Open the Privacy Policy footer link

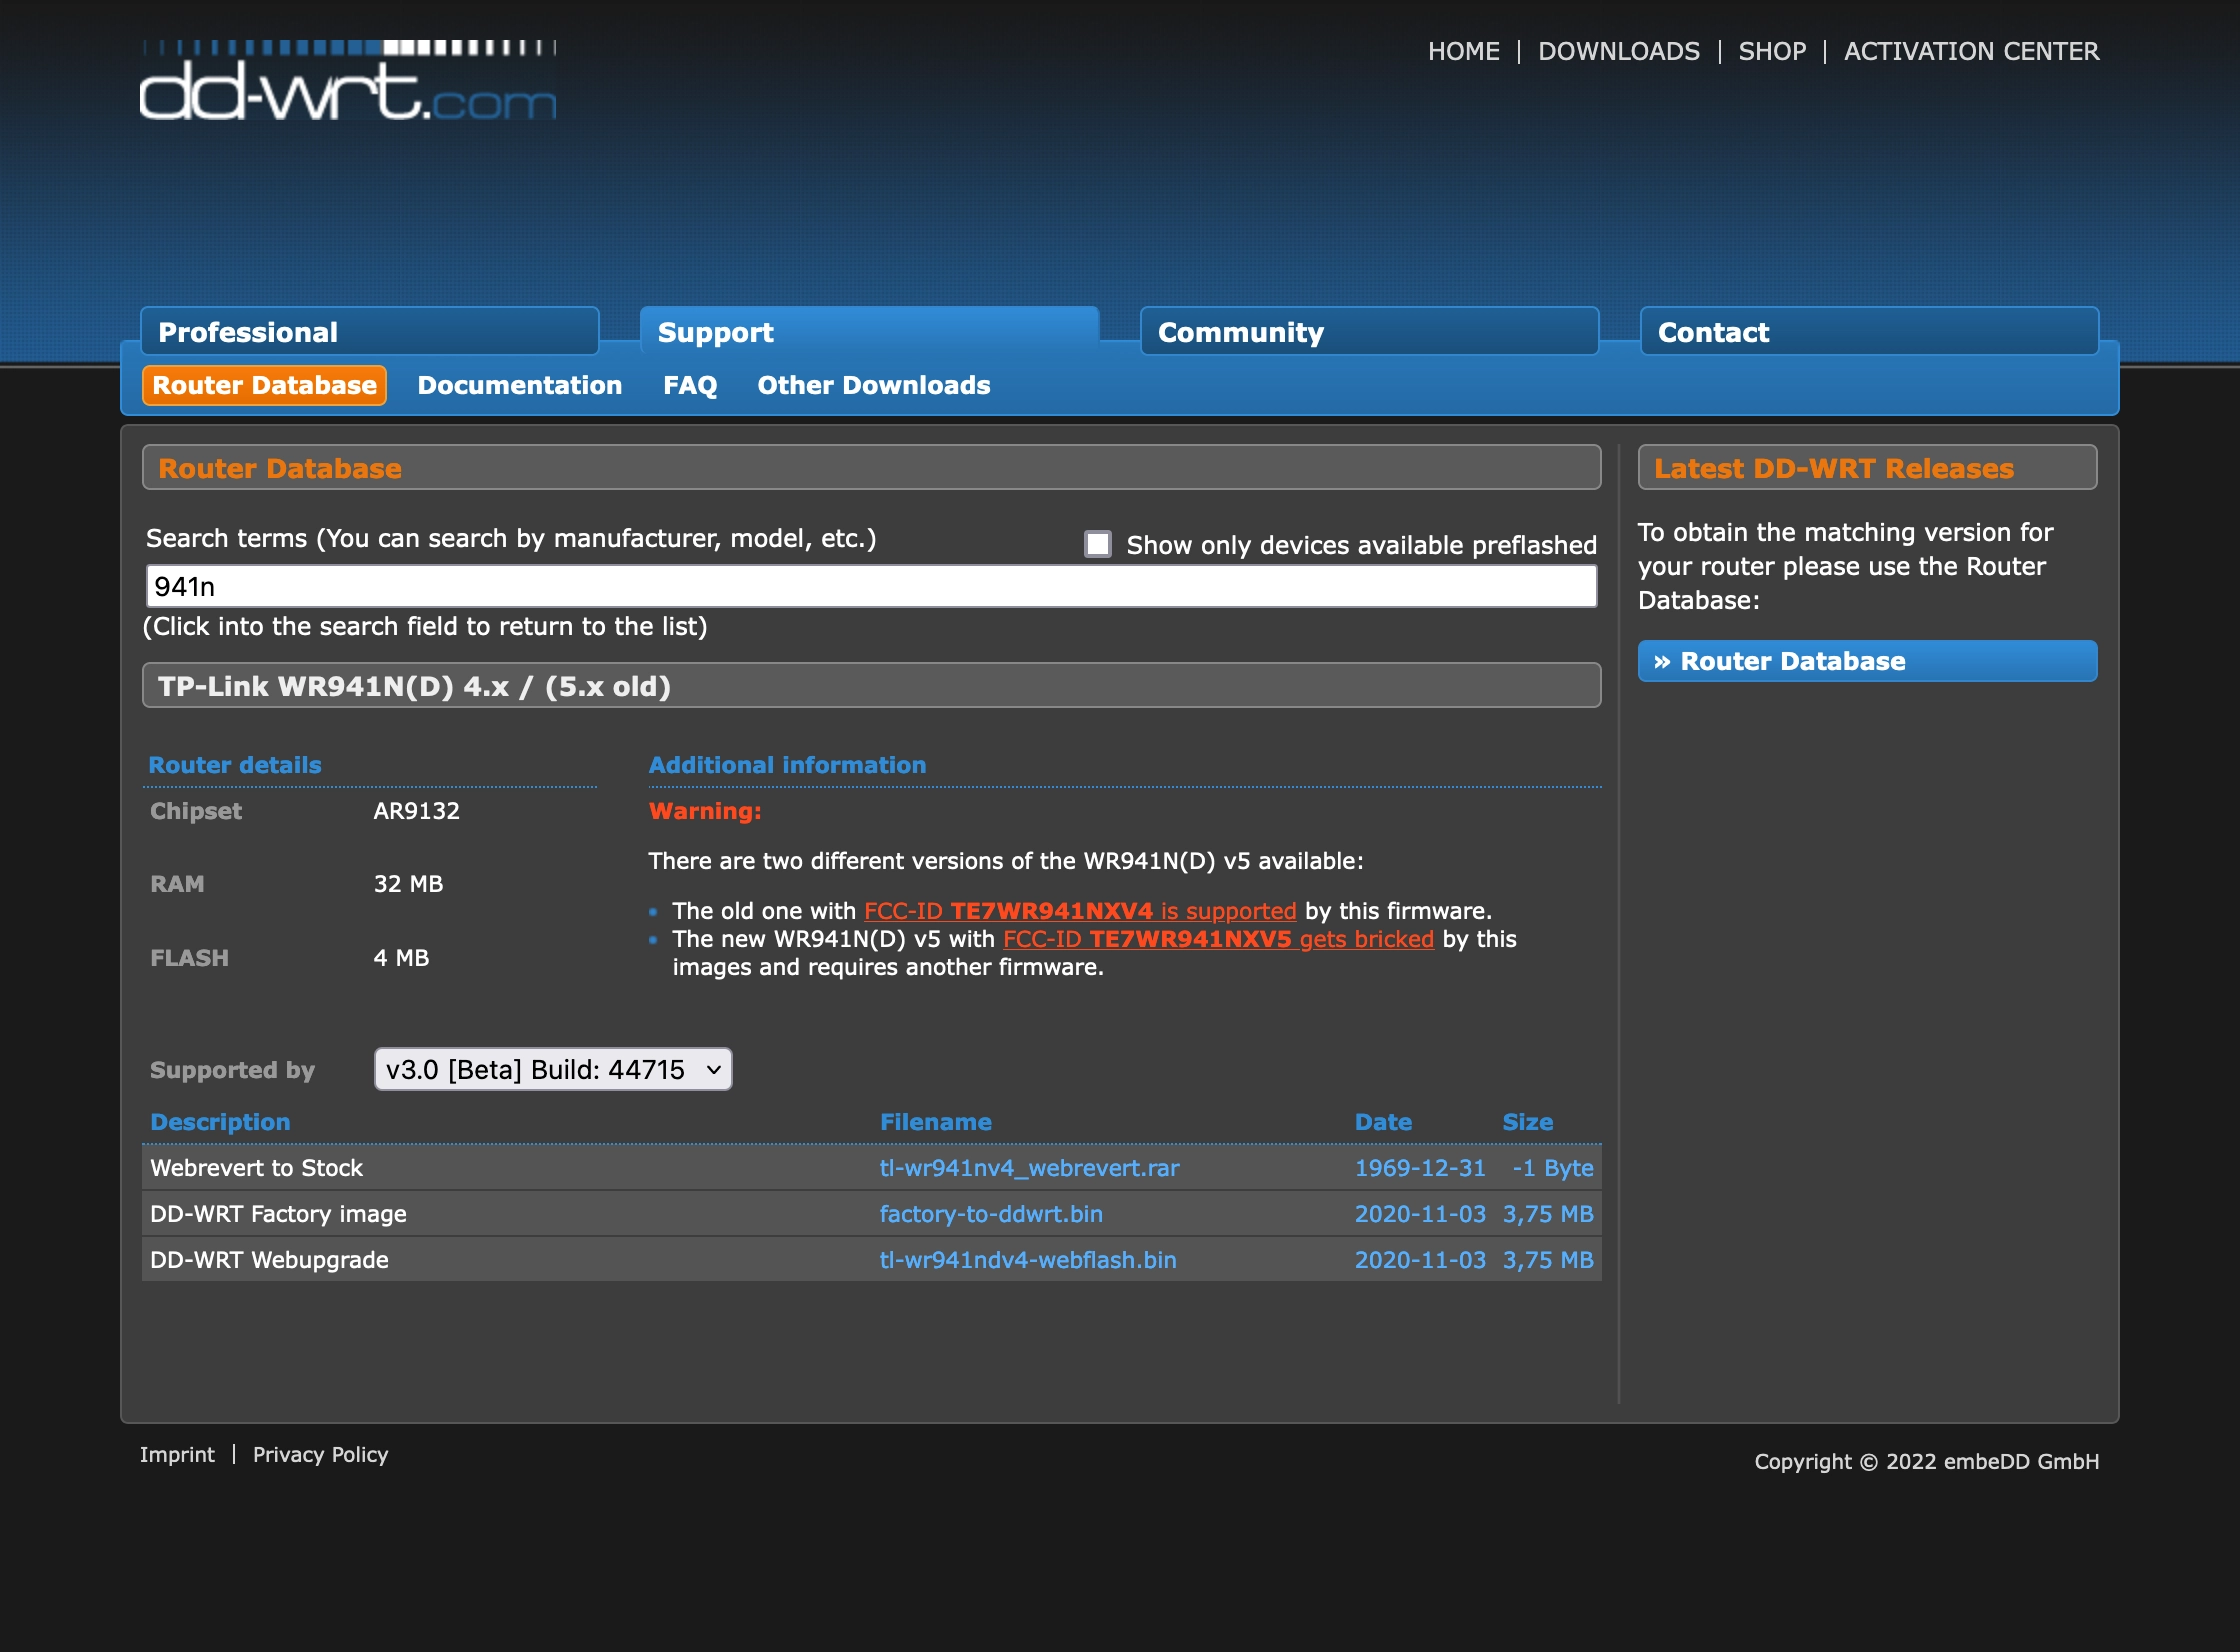320,1455
